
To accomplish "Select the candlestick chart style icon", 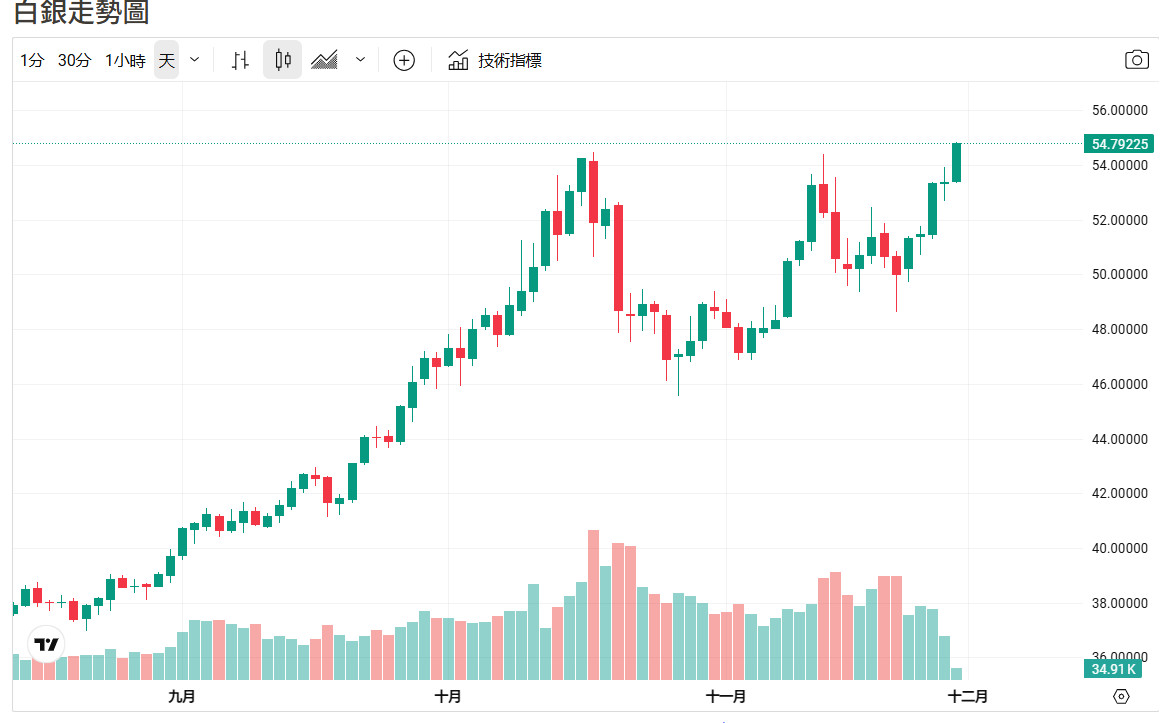I will click(x=283, y=60).
